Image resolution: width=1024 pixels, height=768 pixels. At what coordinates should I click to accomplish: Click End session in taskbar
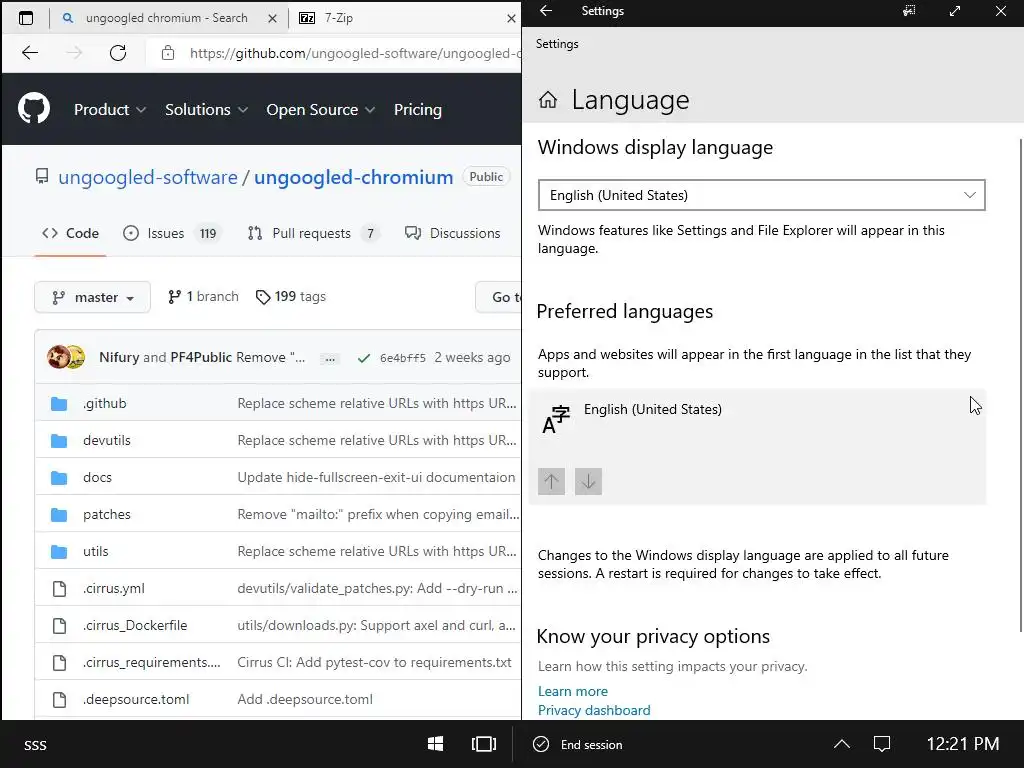pyautogui.click(x=578, y=744)
